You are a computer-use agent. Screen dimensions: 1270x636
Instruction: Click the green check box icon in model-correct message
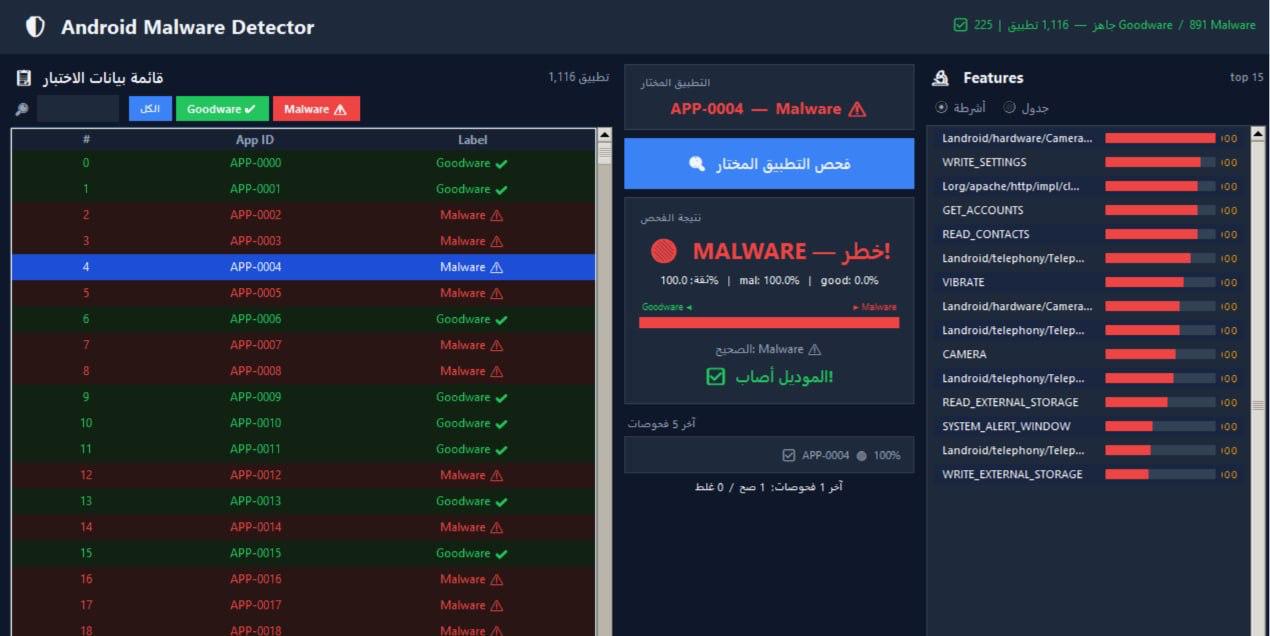tap(715, 377)
